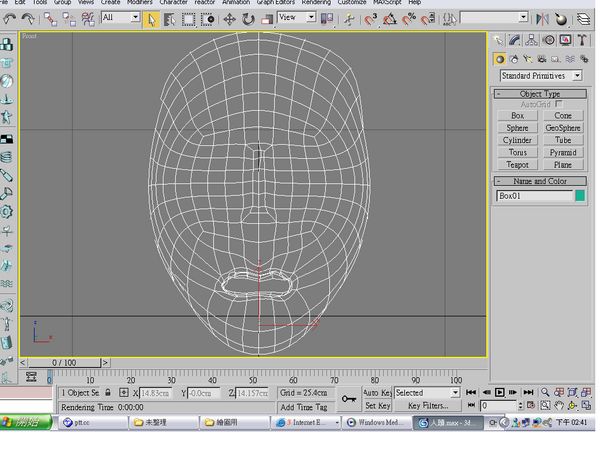Collapse the Object Type rollout

coord(540,94)
